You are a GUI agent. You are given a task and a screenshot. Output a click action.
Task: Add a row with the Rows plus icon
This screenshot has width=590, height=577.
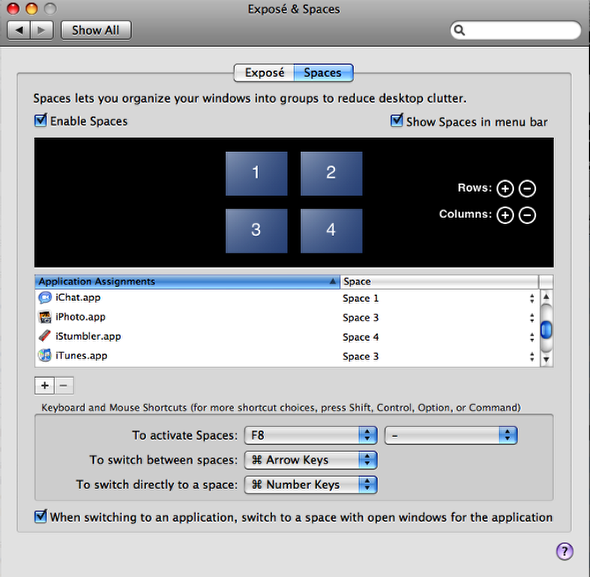[505, 189]
